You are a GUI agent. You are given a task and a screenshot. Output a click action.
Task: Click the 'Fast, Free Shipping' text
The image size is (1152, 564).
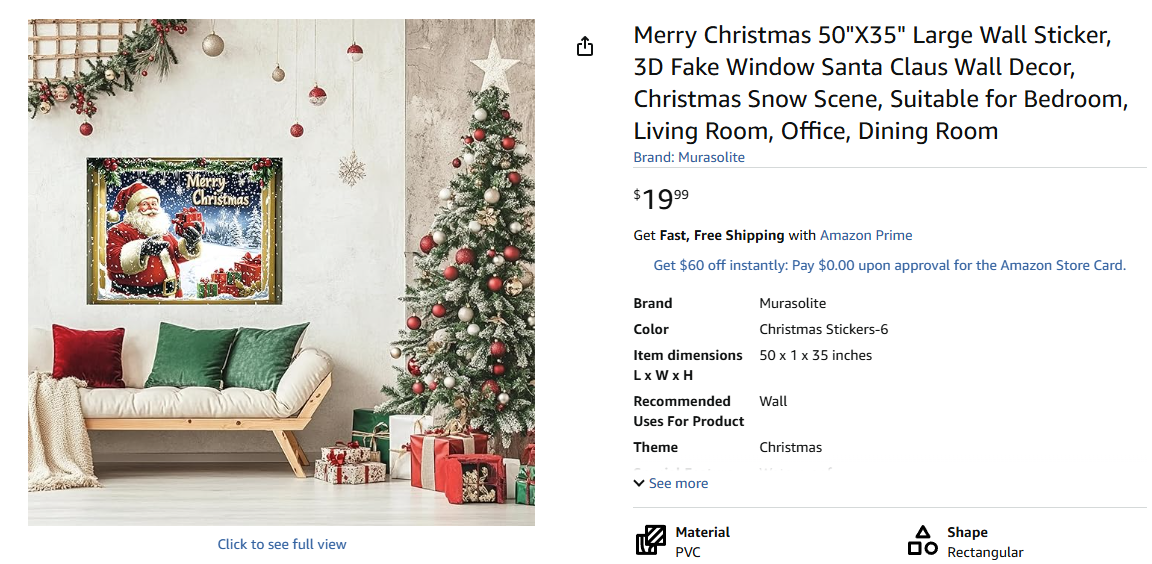[722, 235]
